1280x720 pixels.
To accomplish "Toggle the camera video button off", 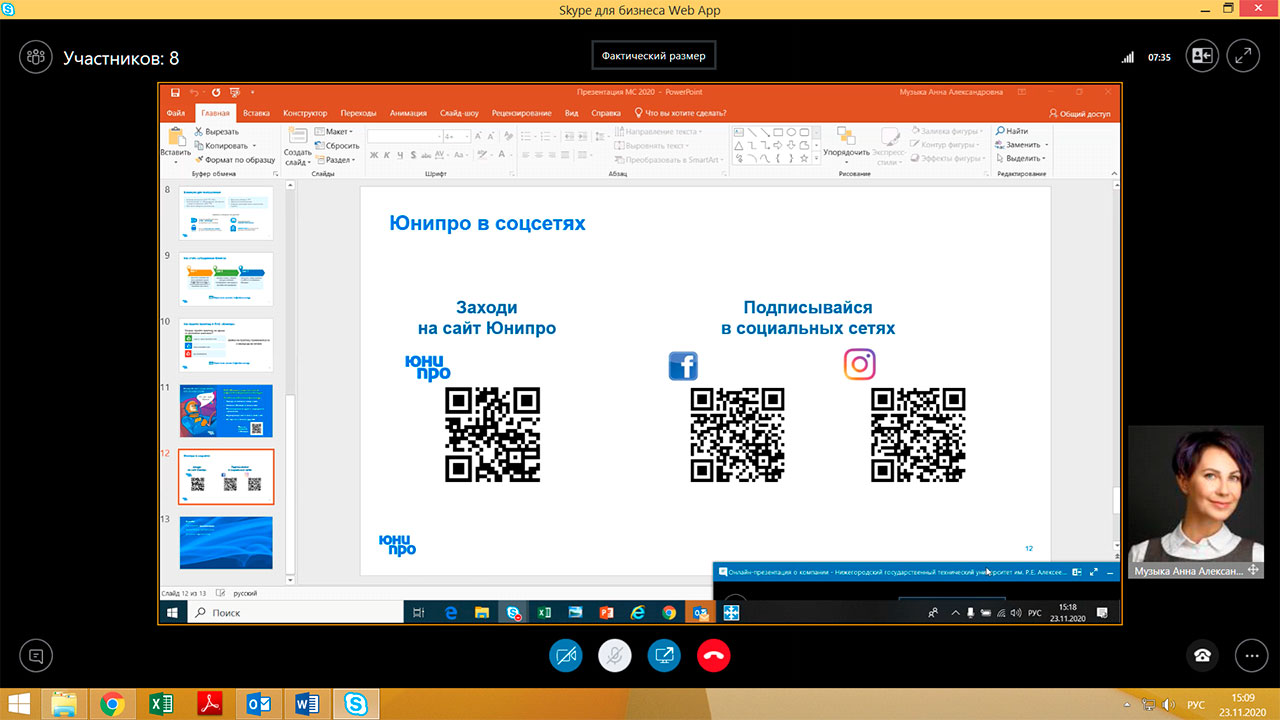I will [x=565, y=656].
